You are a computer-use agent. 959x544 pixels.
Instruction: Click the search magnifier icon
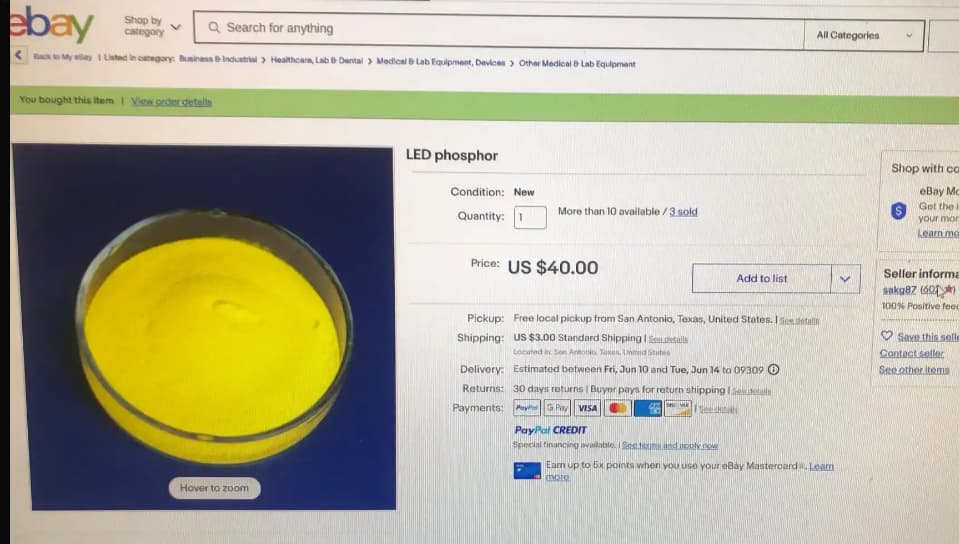[x=213, y=28]
